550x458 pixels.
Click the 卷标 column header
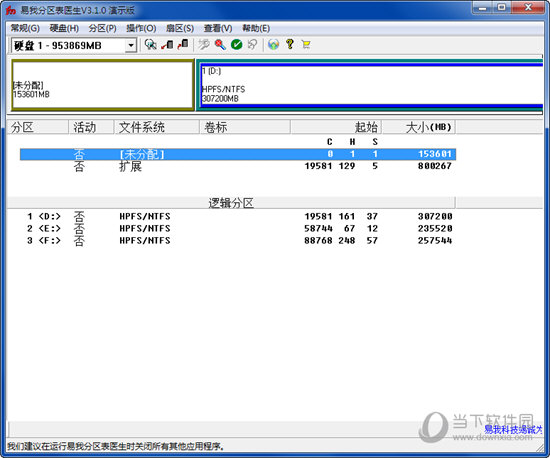click(245, 127)
